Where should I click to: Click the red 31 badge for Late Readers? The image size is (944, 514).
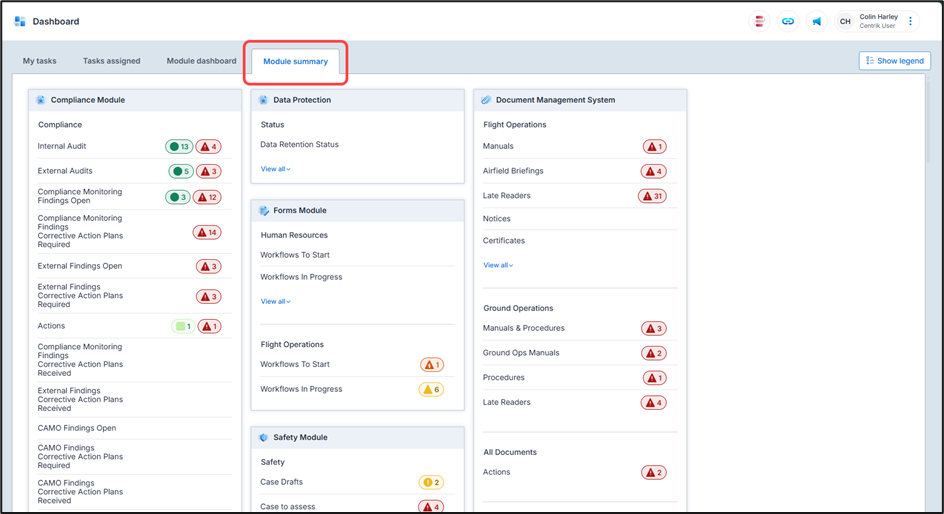(x=652, y=196)
